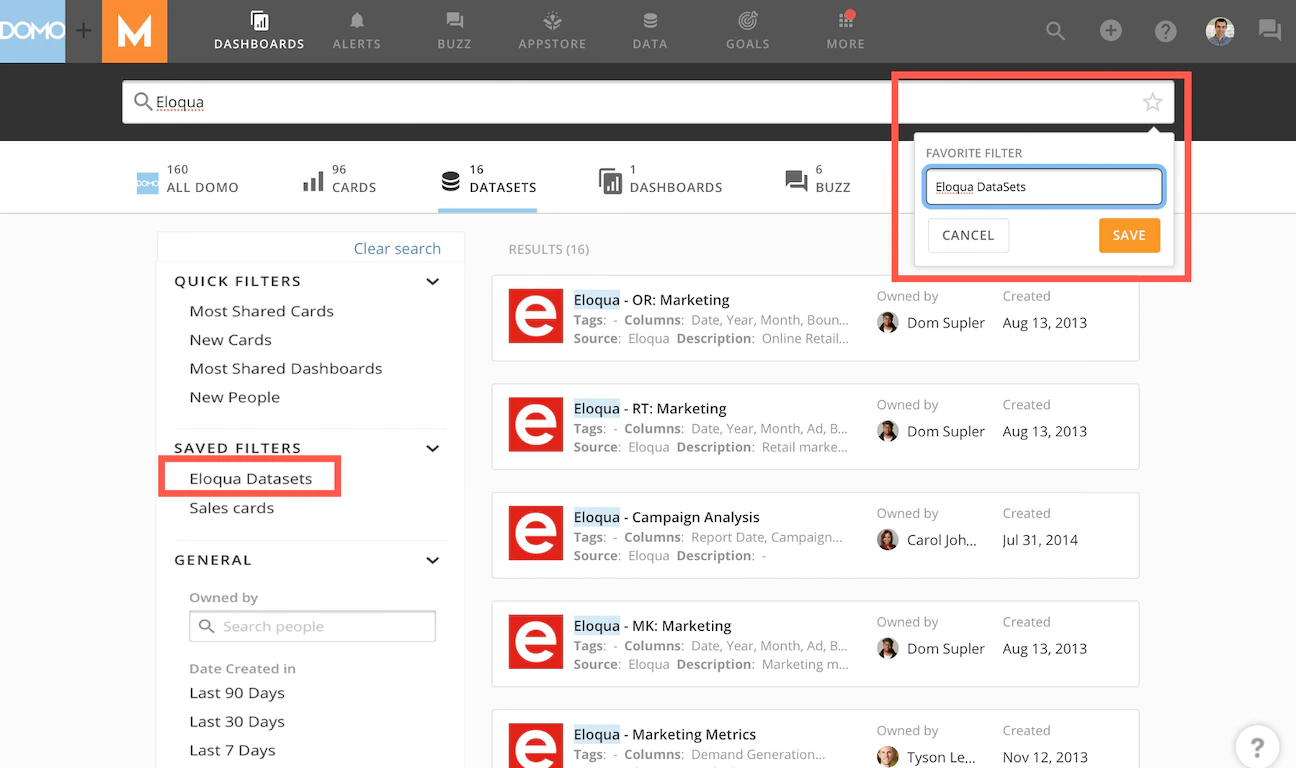Filter by Last 7 Days

click(233, 751)
